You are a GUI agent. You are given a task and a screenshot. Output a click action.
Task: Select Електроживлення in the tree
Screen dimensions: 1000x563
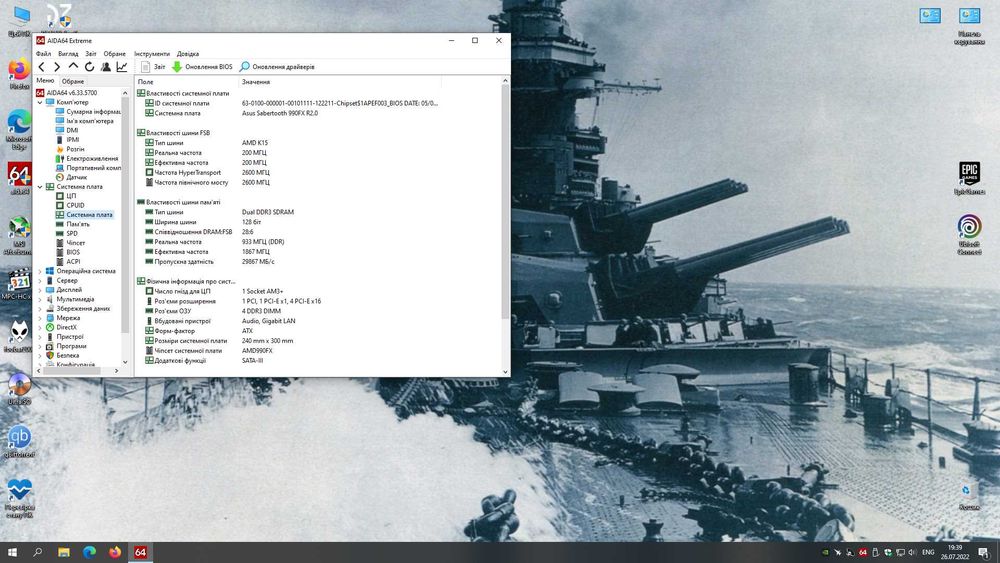pyautogui.click(x=92, y=158)
